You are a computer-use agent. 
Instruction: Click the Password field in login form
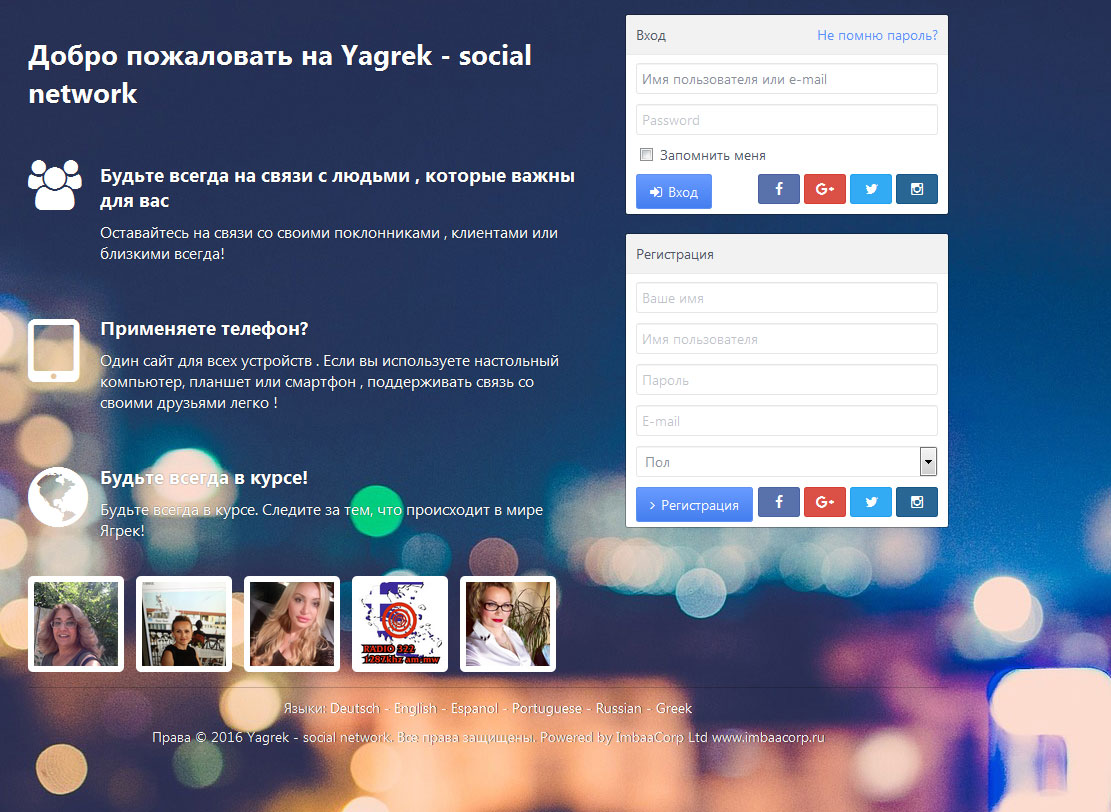(786, 120)
